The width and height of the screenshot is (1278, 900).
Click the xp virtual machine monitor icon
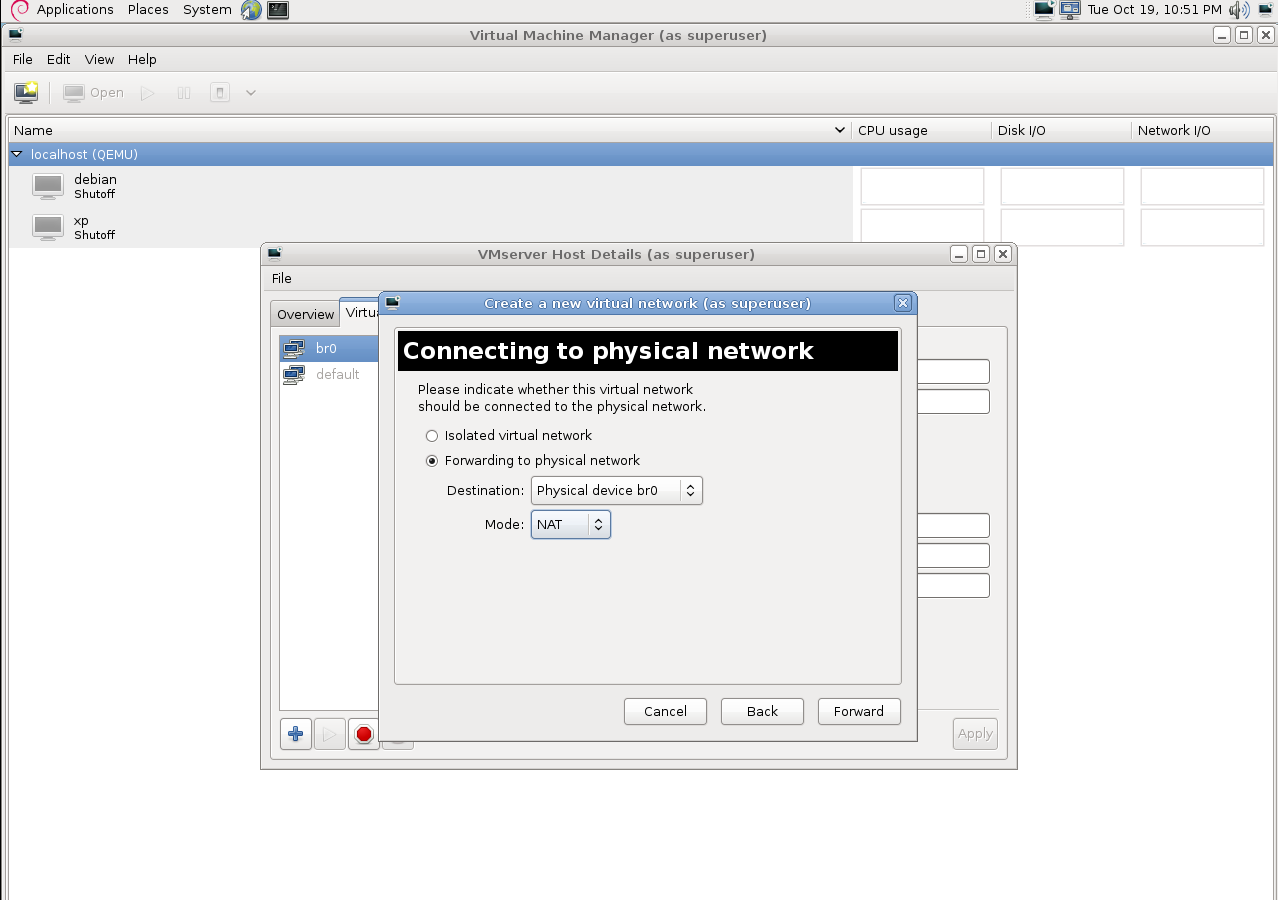point(48,227)
